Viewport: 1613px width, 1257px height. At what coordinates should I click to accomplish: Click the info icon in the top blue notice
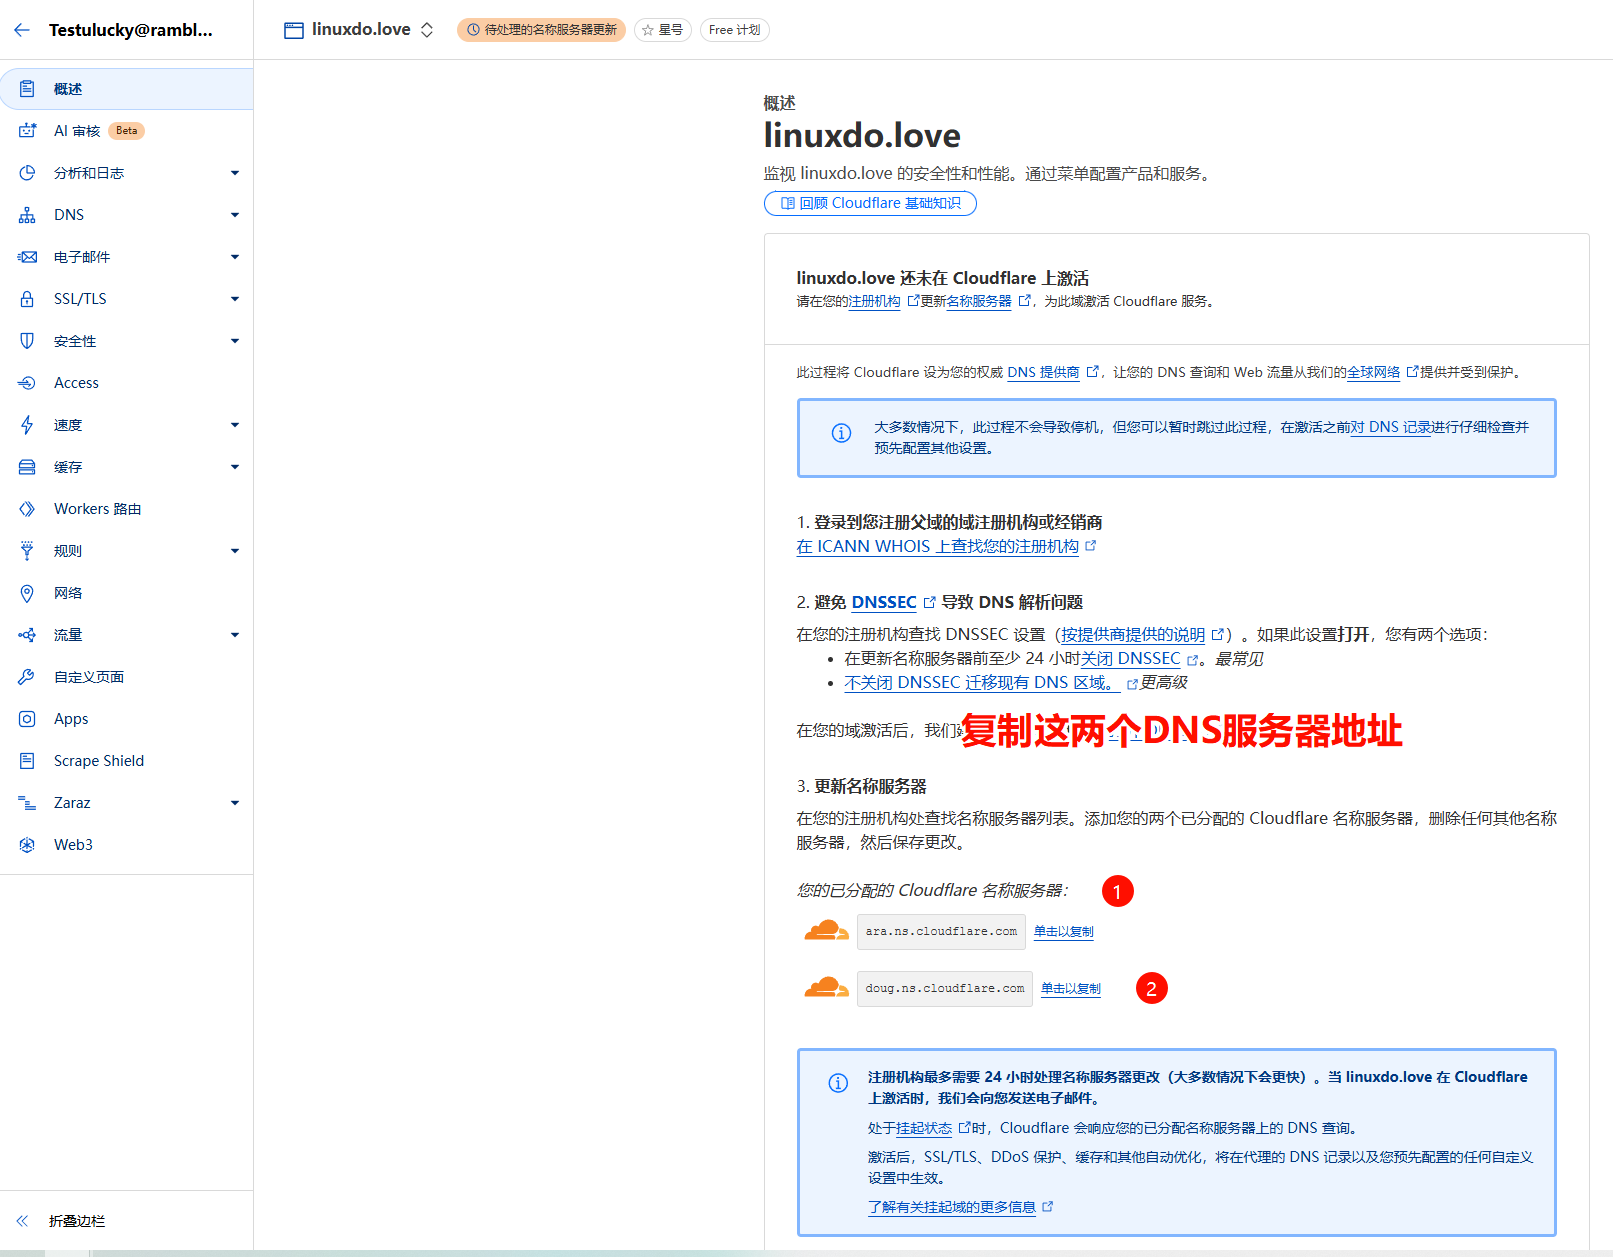tap(841, 433)
